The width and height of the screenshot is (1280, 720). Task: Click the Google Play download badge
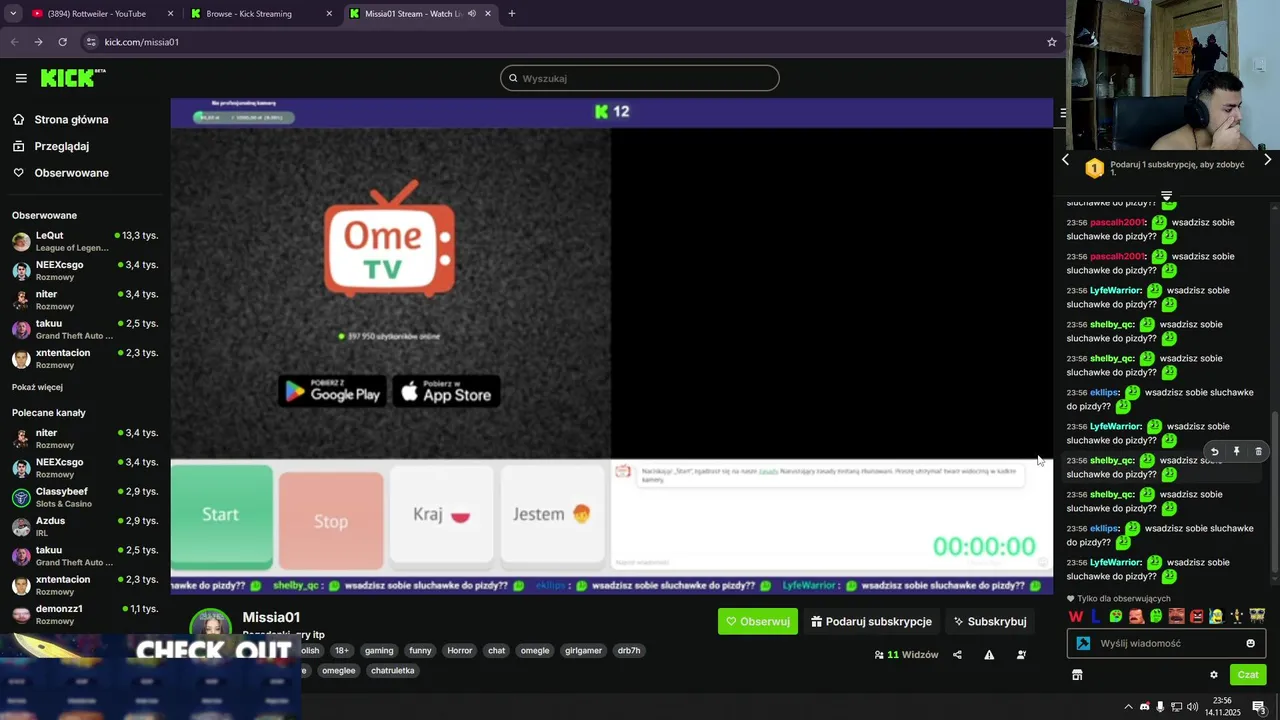(x=332, y=391)
